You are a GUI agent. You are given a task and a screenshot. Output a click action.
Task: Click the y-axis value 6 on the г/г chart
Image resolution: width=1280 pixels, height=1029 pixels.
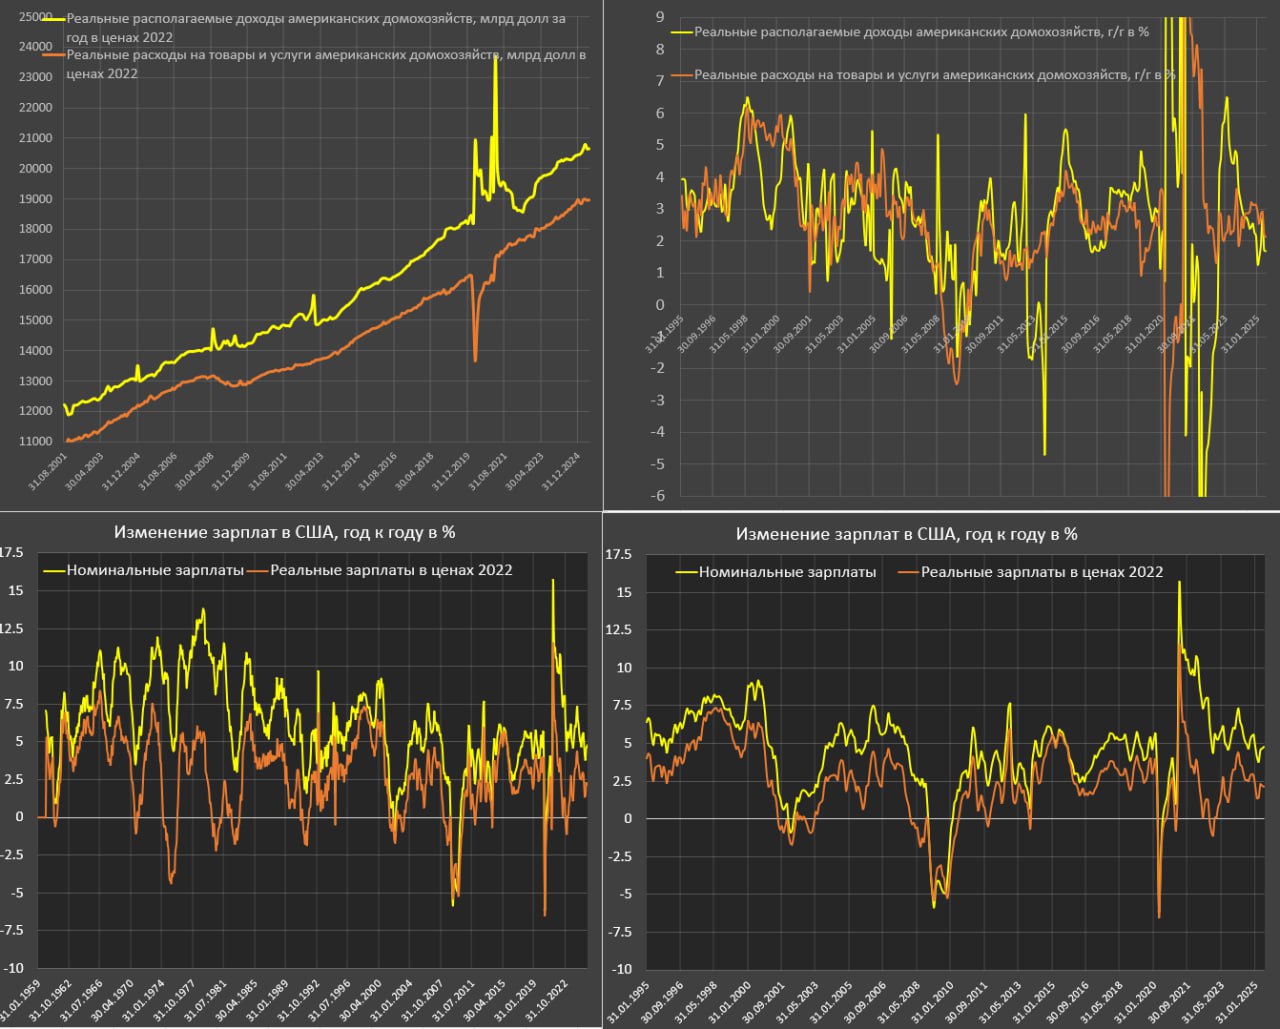(660, 113)
